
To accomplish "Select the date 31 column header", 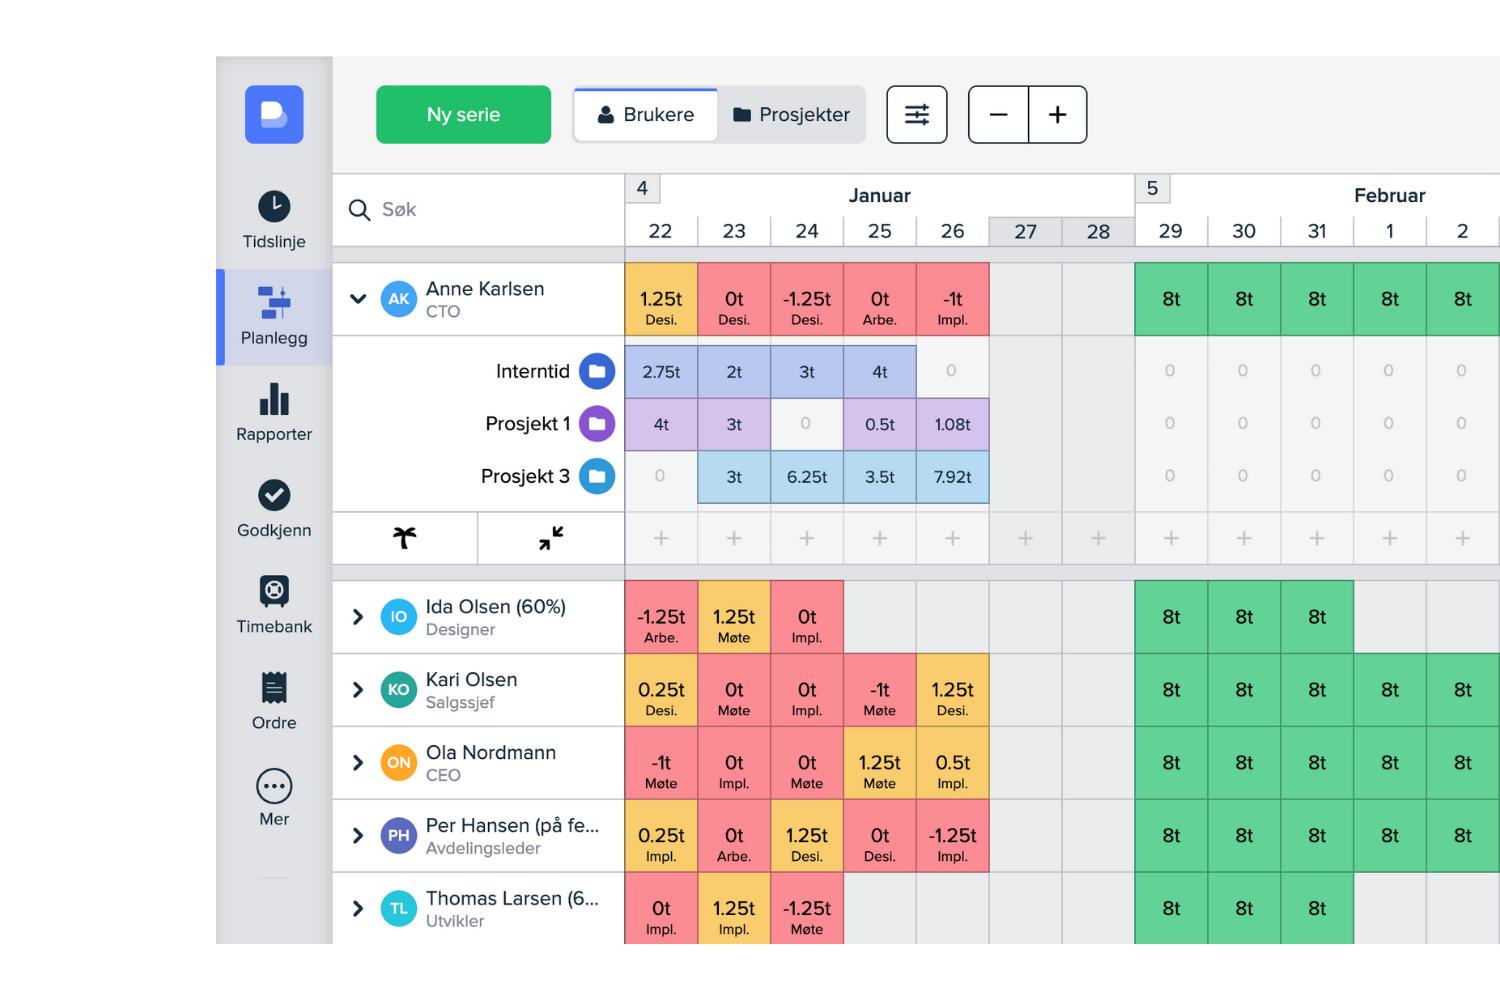I will (x=1317, y=231).
